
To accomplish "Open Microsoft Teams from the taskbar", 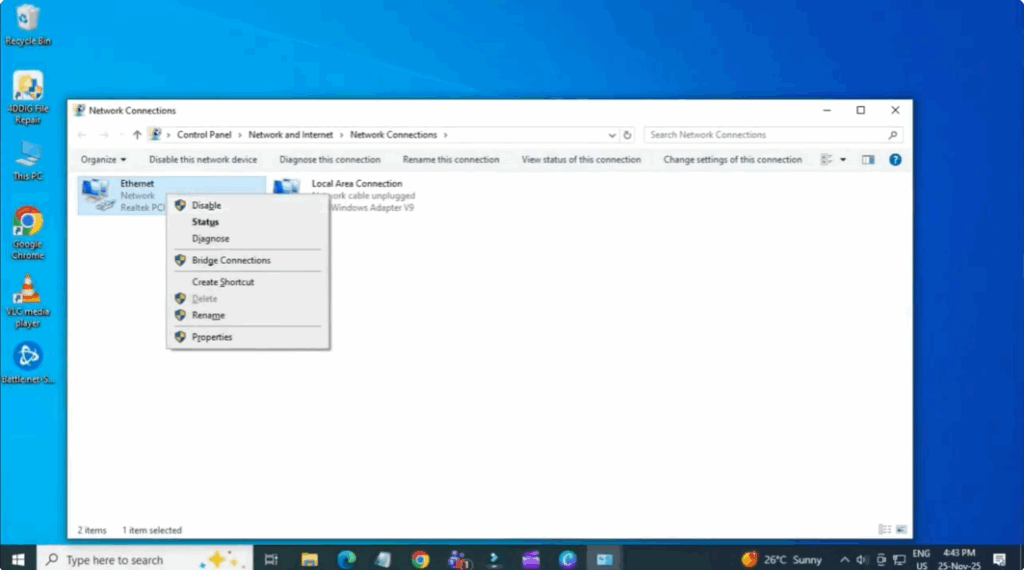I will (458, 560).
